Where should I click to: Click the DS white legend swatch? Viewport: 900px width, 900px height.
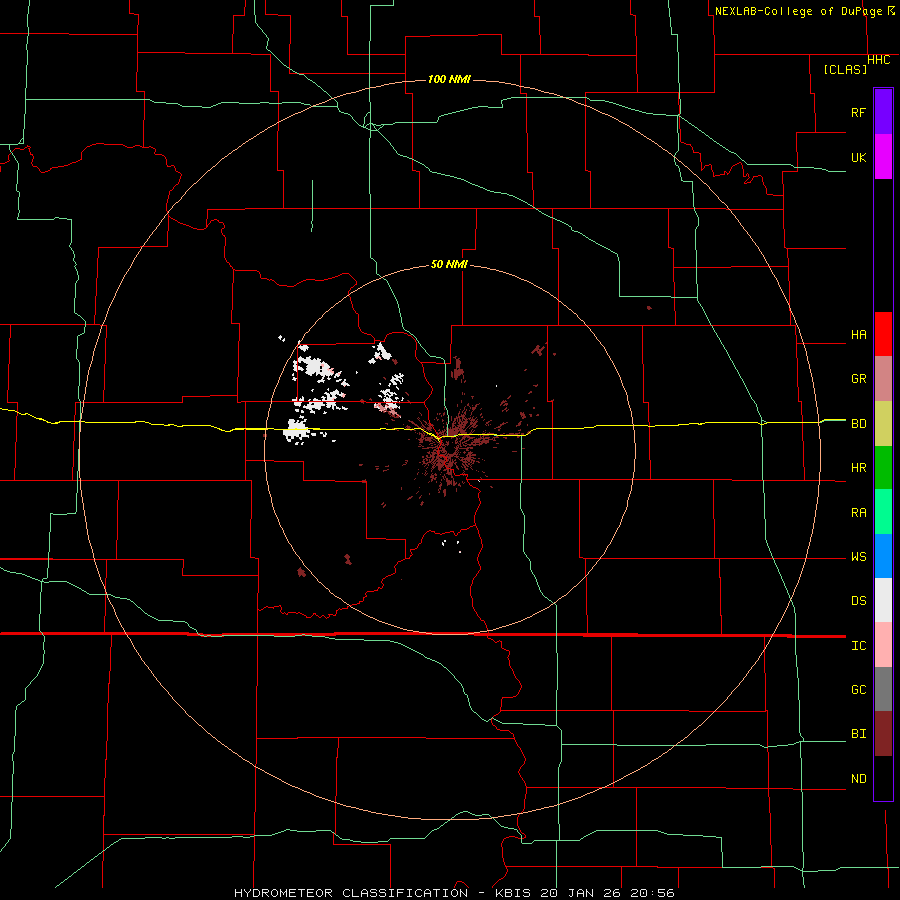coord(883,600)
